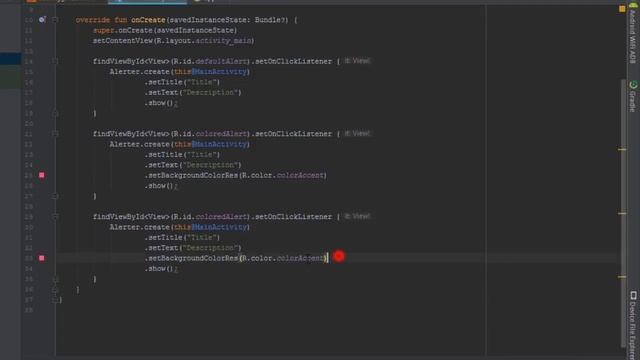Click 'this@MainActivity' on line 22
The width and height of the screenshot is (640, 360).
pyautogui.click(x=211, y=144)
